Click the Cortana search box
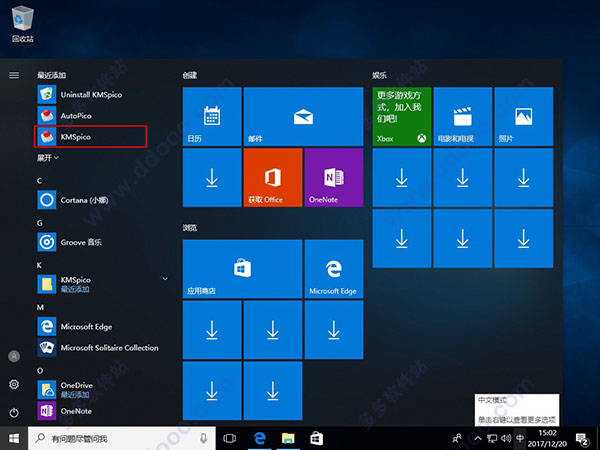Image resolution: width=600 pixels, height=450 pixels. pyautogui.click(x=122, y=439)
